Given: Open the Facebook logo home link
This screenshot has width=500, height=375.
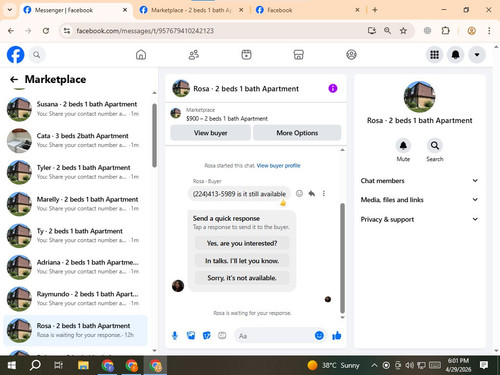Looking at the screenshot, I should click(x=15, y=55).
